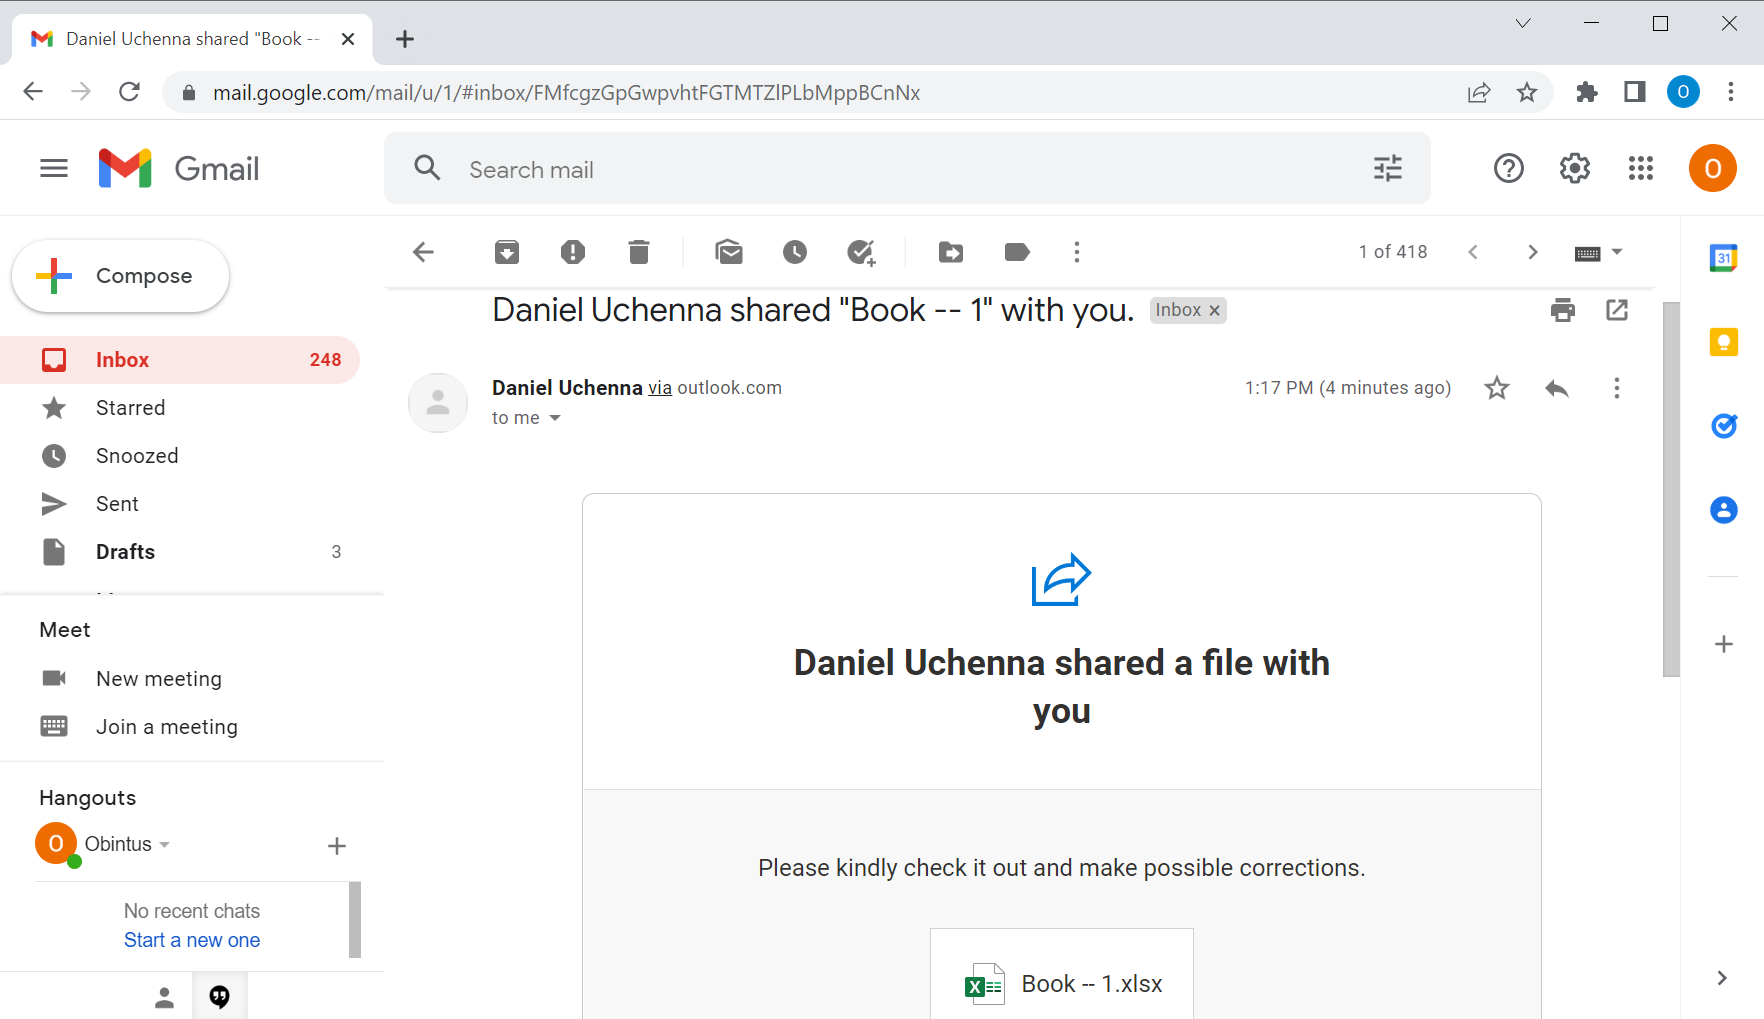This screenshot has width=1764, height=1019.
Task: Open the Book -- 1.xlsx attachment
Action: point(1061,982)
